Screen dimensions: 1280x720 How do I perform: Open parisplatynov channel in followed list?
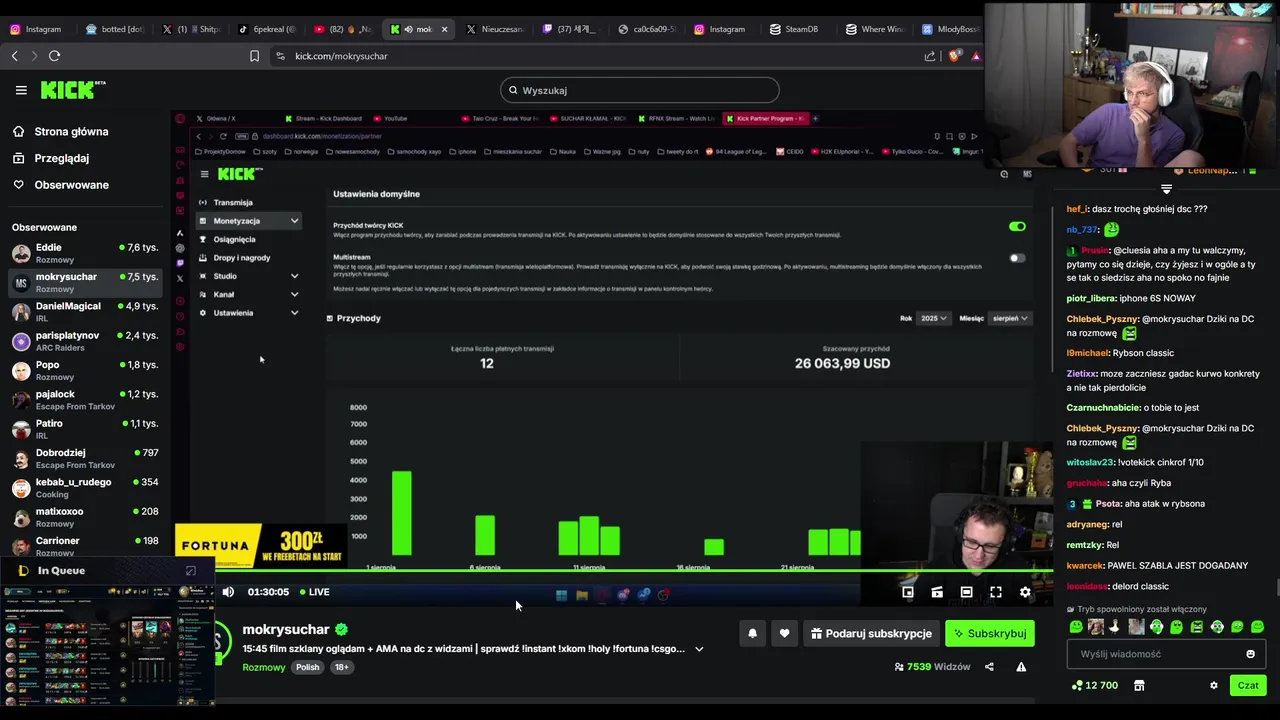pos(85,341)
